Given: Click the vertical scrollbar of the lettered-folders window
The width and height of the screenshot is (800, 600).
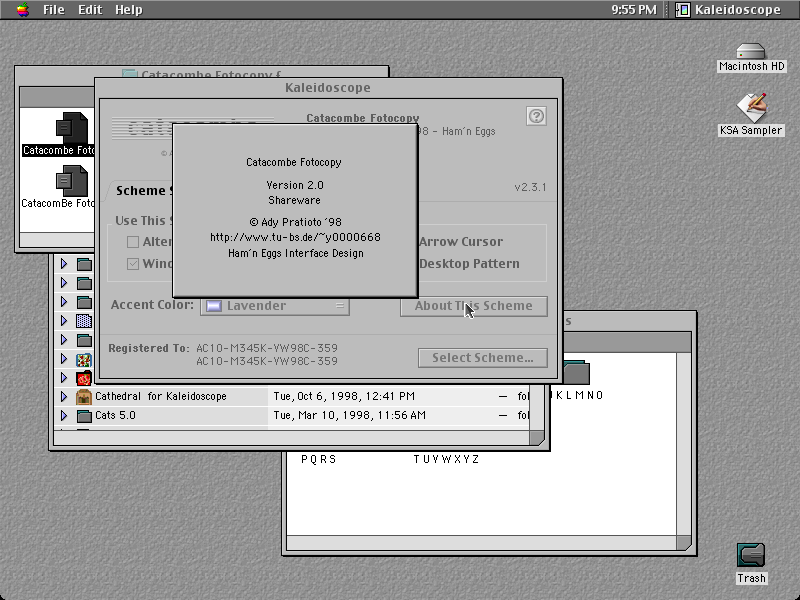Looking at the screenshot, I should 684,443.
